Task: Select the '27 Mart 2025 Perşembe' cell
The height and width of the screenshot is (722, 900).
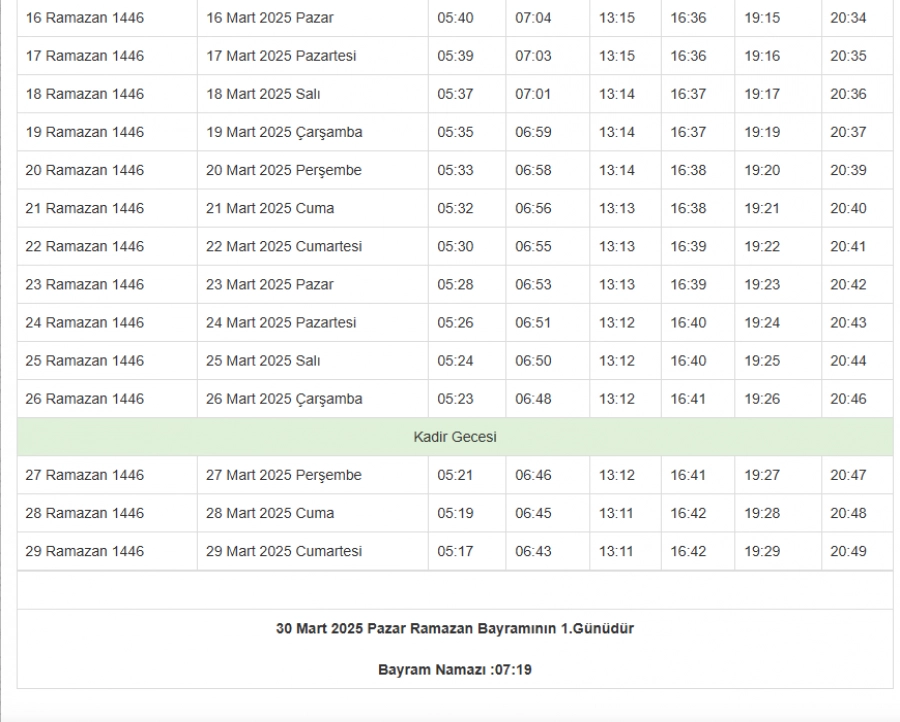Action: (283, 475)
